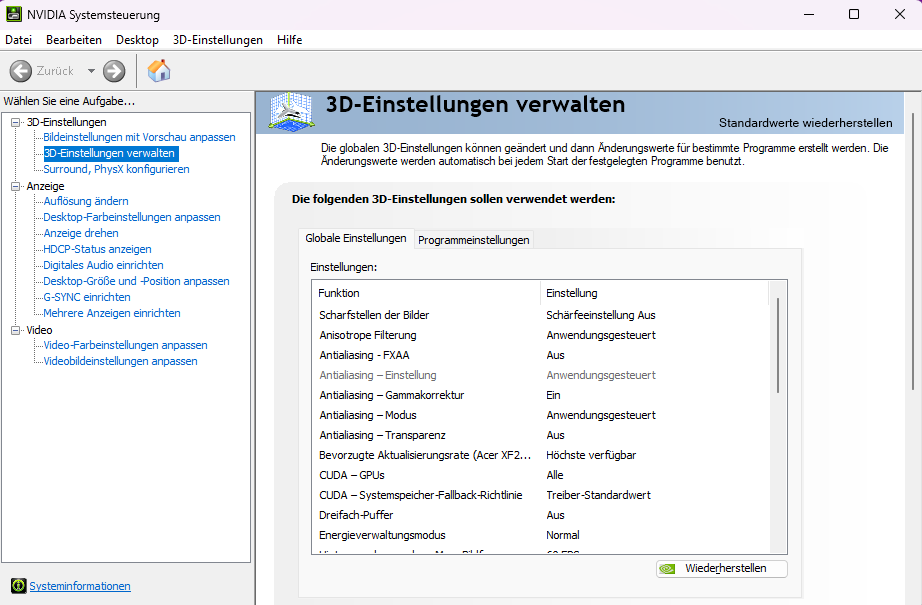Open Videobildeinstellungen anpassen
This screenshot has width=922, height=605.
(120, 361)
